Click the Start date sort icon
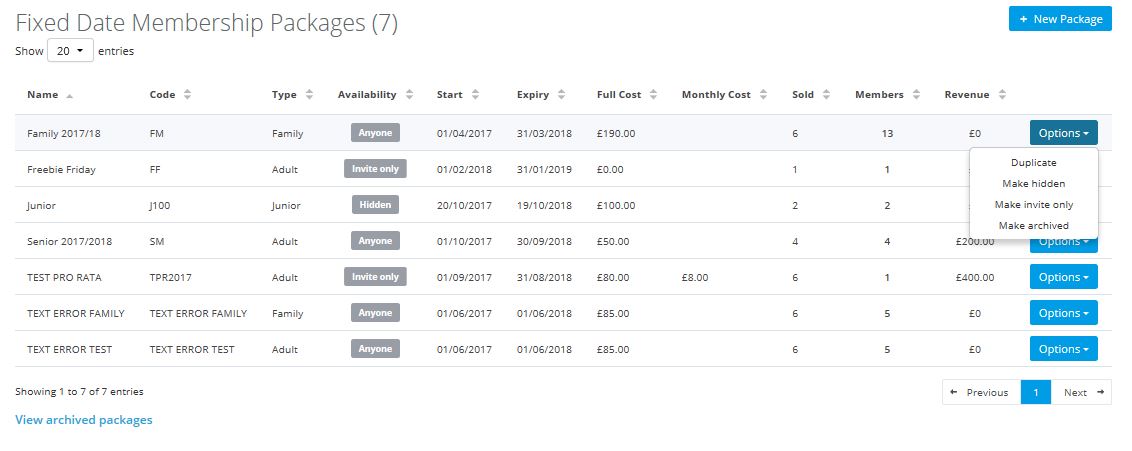 474,95
